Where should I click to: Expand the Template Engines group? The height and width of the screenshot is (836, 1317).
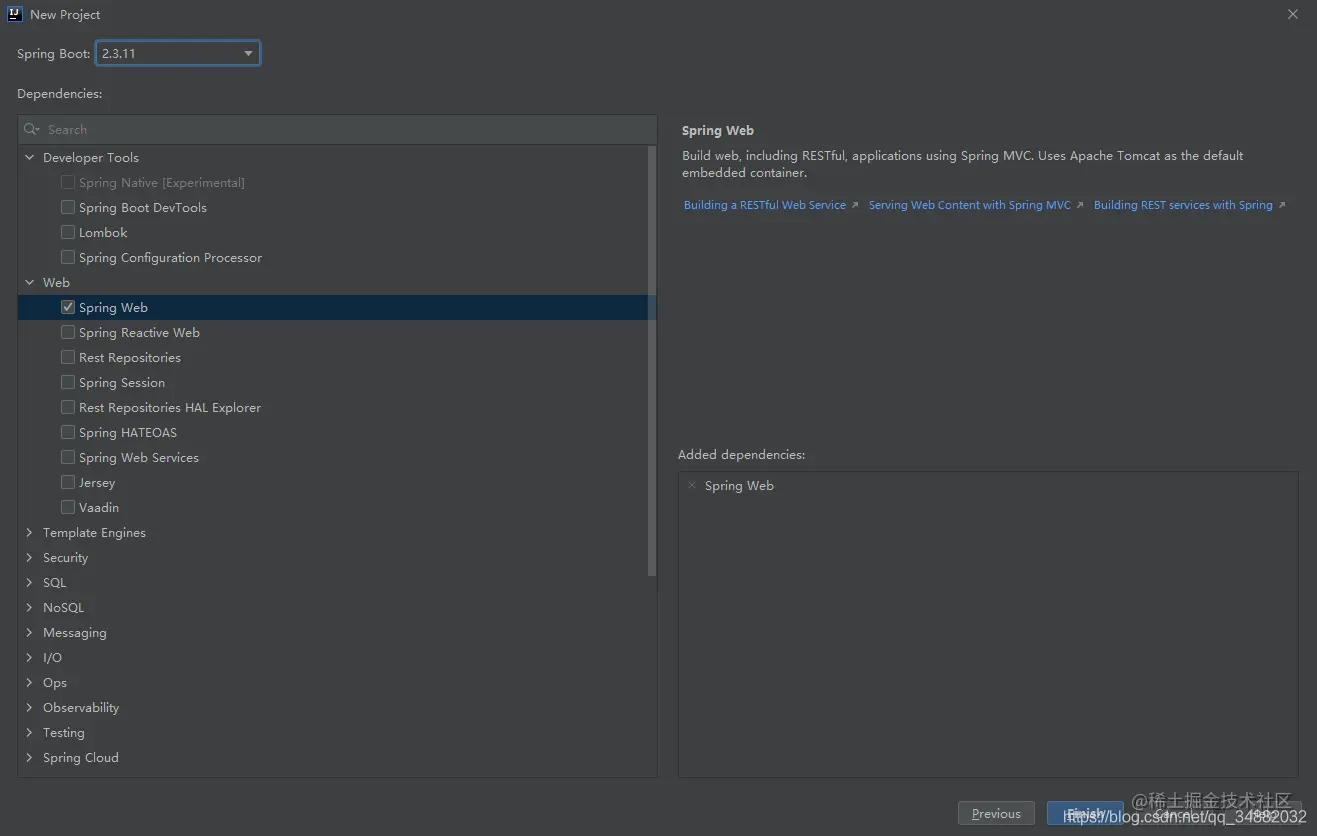30,532
